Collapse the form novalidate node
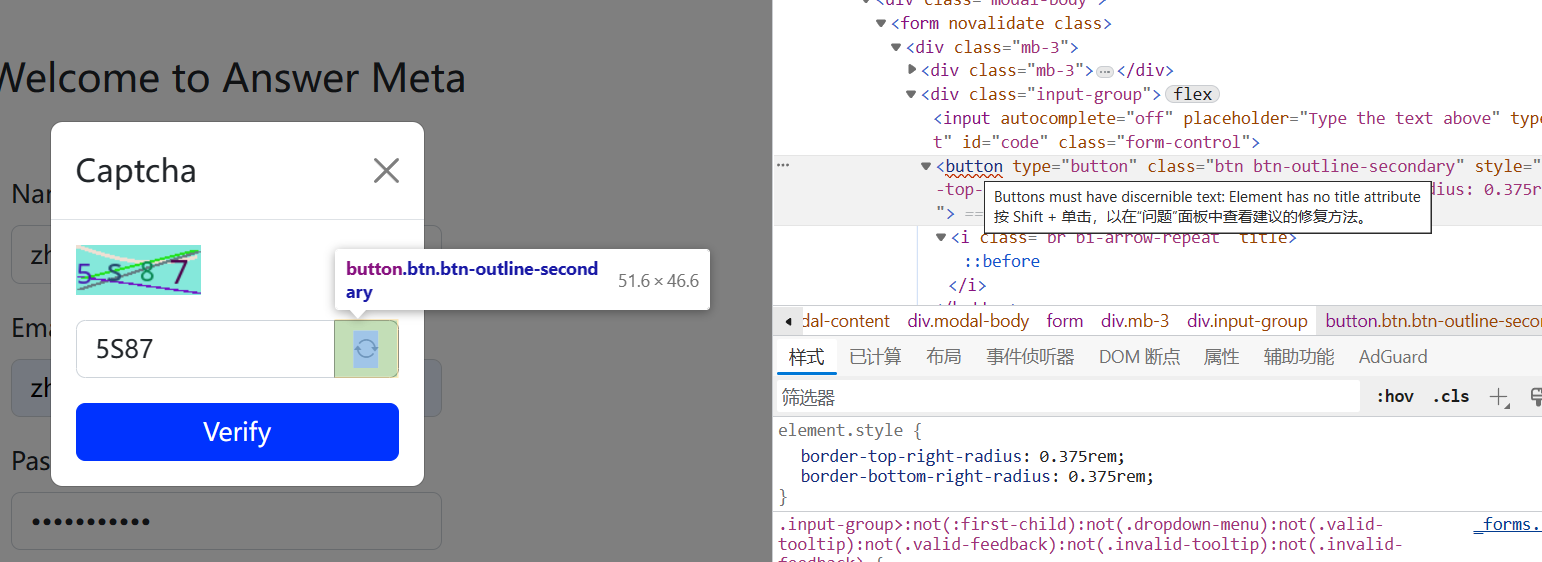The width and height of the screenshot is (1542, 562). (x=881, y=23)
